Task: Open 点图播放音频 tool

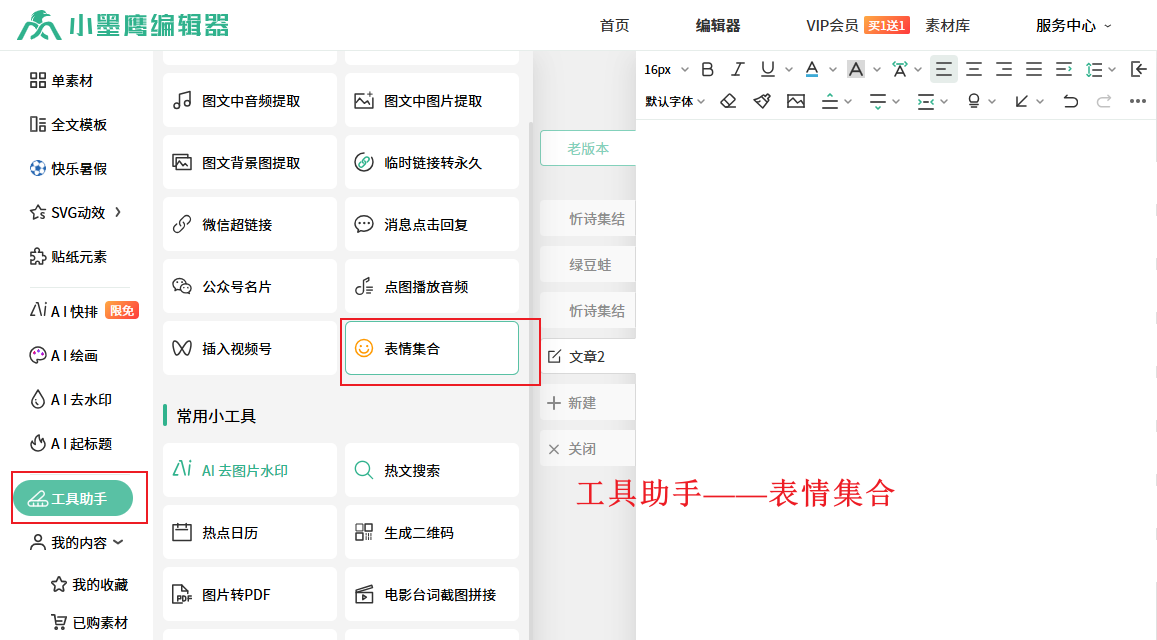Action: [432, 286]
